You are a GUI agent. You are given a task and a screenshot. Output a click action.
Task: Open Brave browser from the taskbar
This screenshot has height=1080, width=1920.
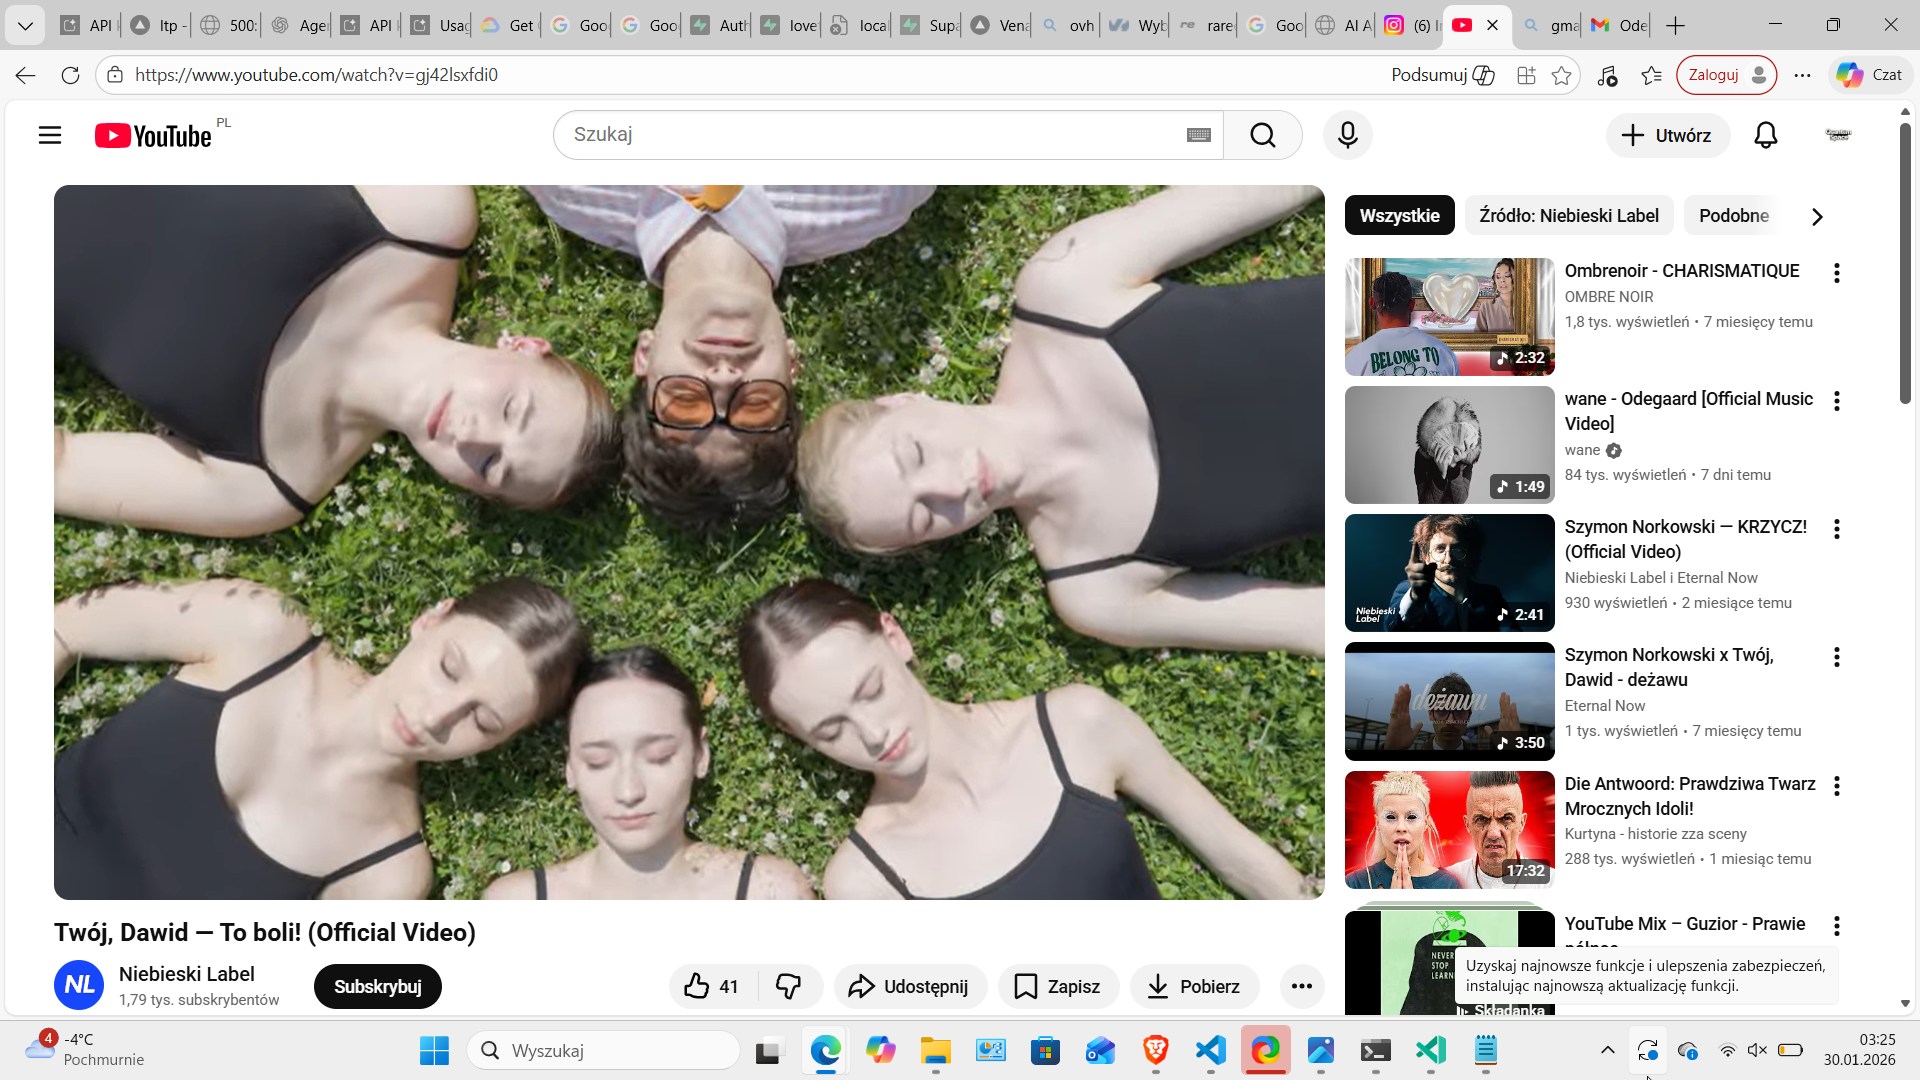pos(1155,1050)
